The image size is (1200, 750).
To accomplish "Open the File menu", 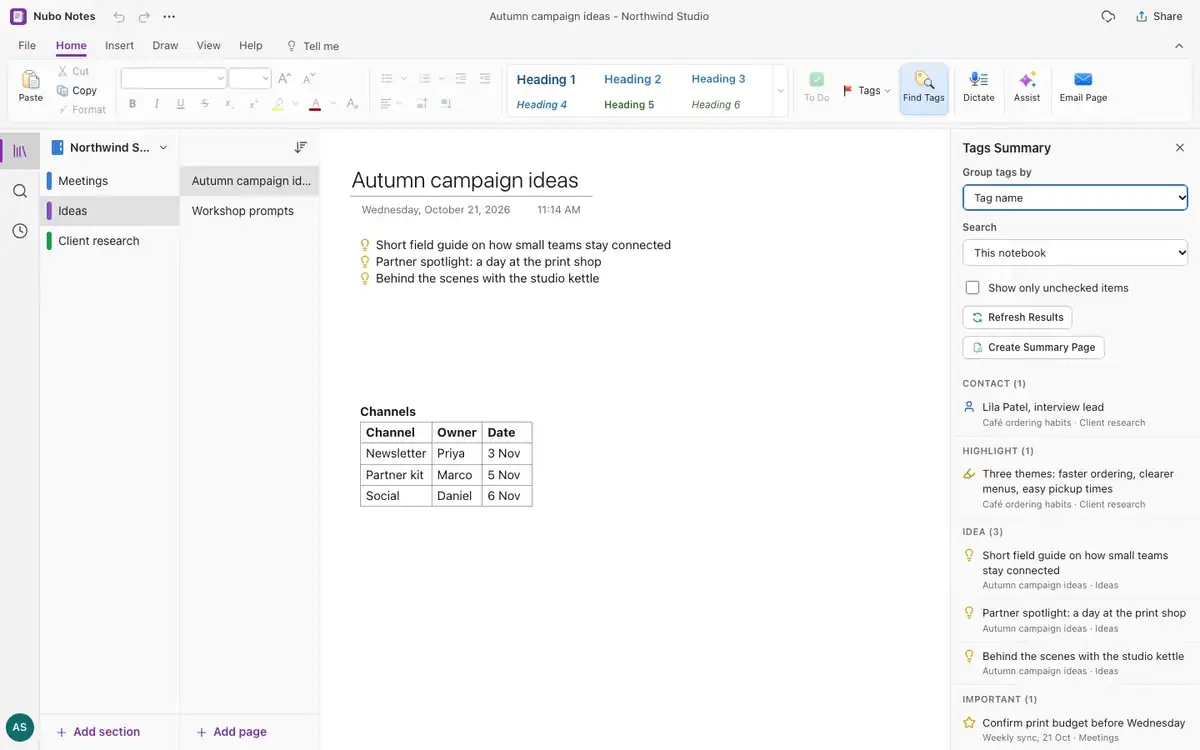I will (27, 46).
